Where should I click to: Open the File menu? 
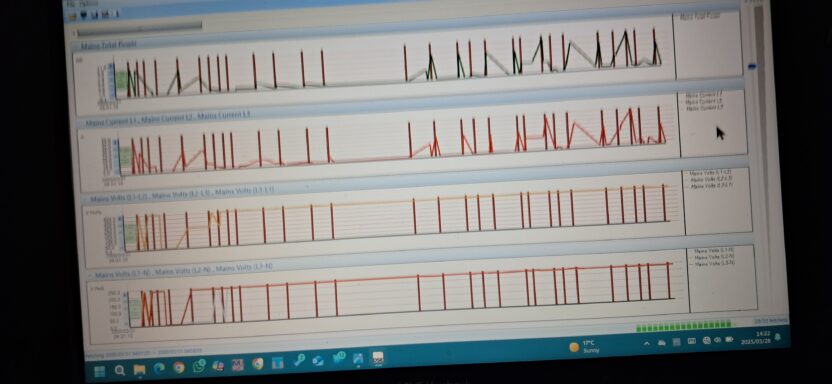point(68,4)
